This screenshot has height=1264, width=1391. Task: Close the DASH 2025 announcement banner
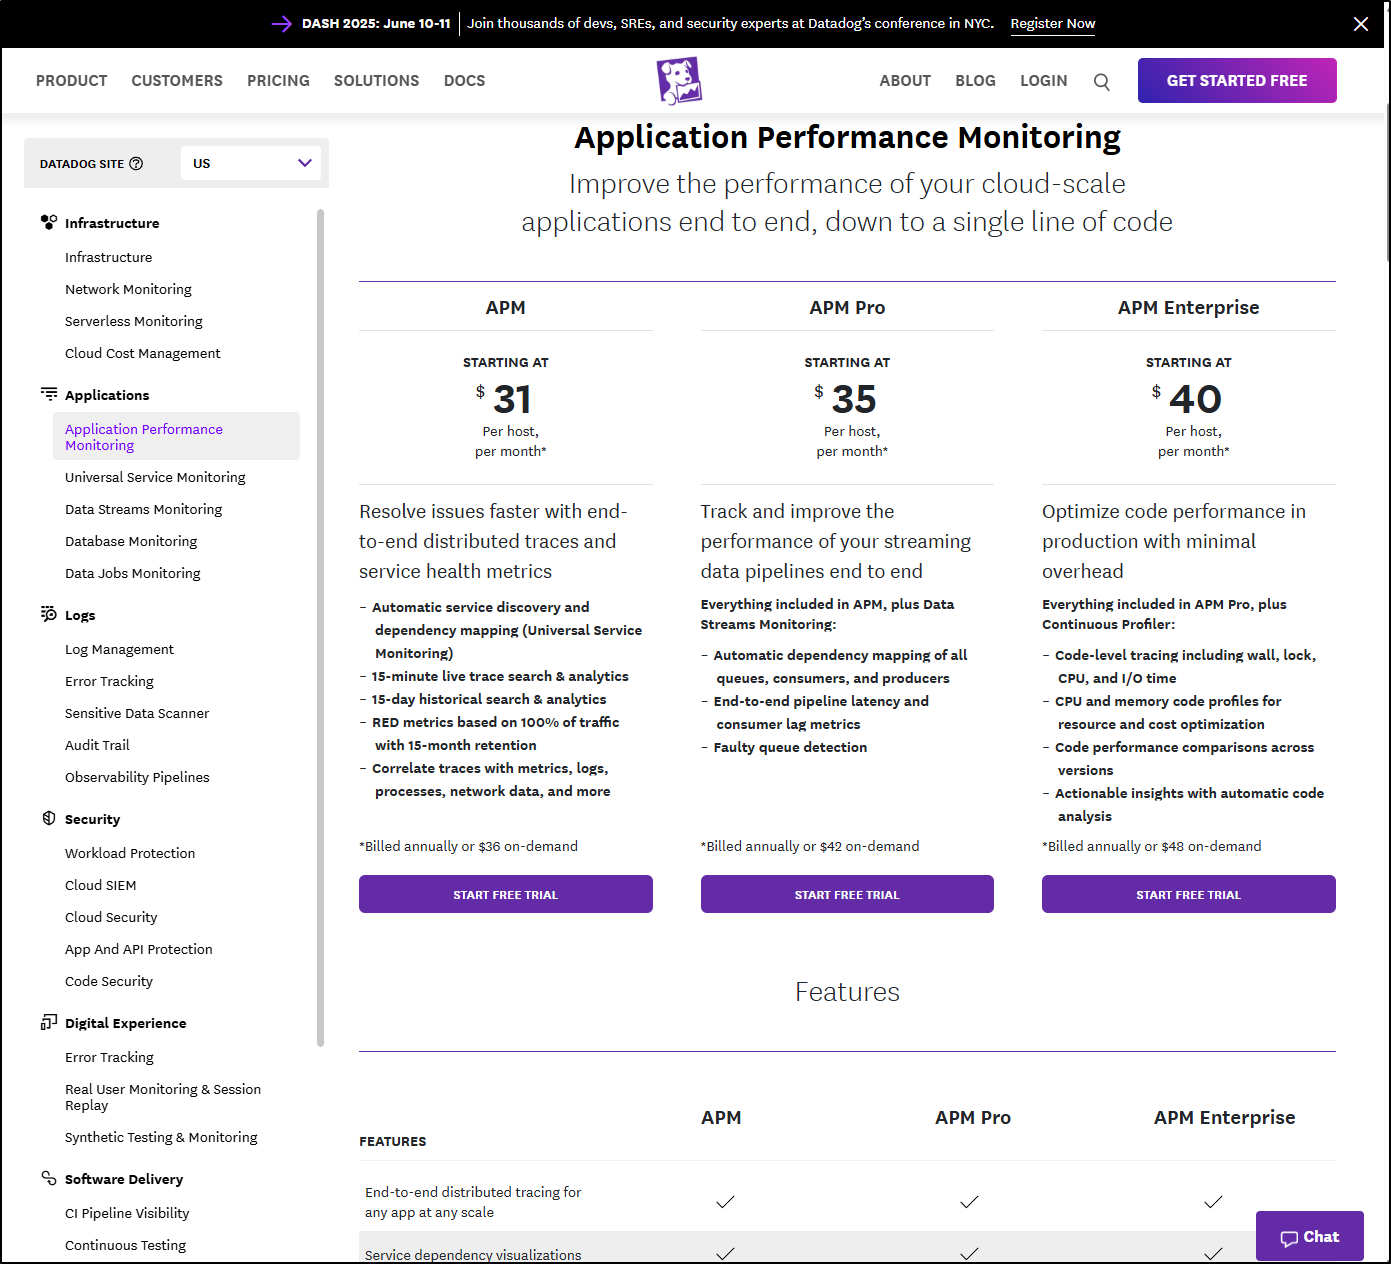point(1361,24)
